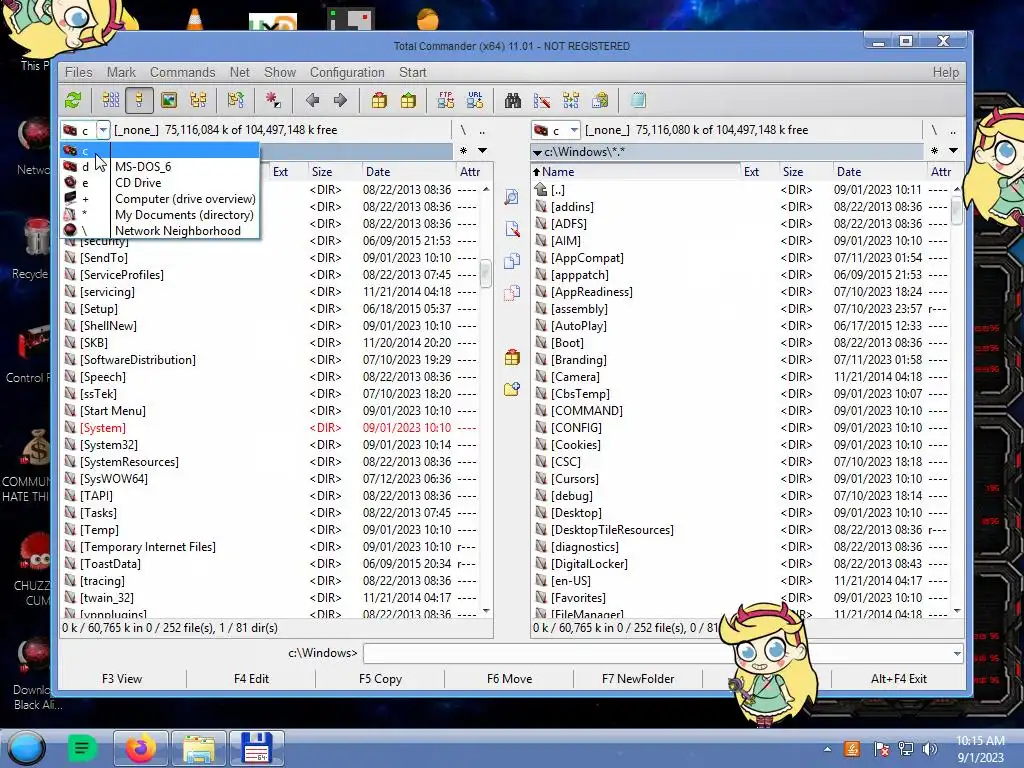Sort right panel by Name column header
This screenshot has width=1024, height=768.
coord(635,172)
